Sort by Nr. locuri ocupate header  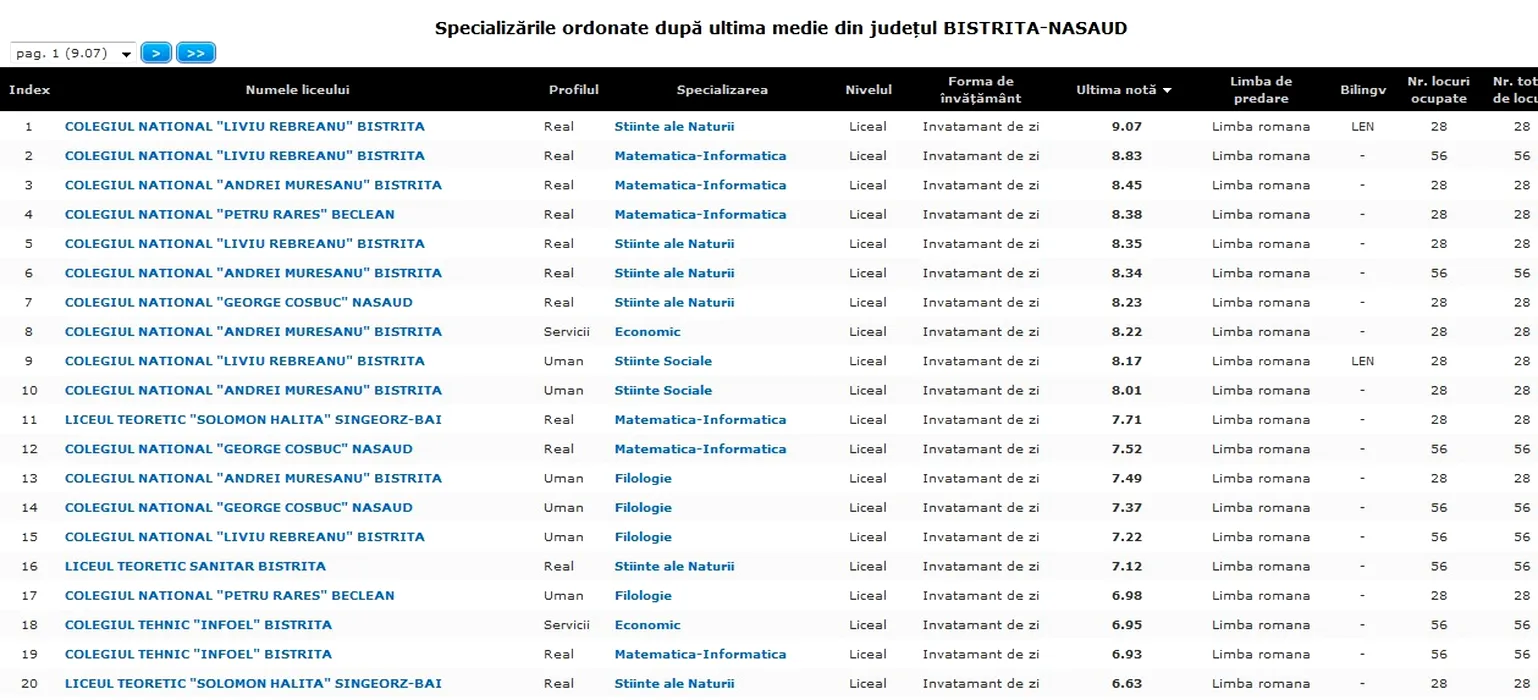click(x=1438, y=90)
